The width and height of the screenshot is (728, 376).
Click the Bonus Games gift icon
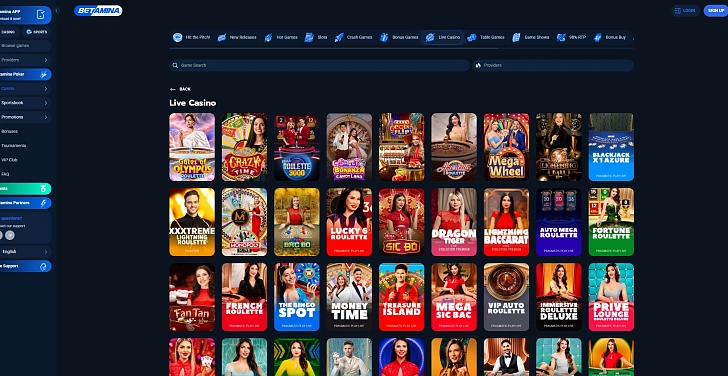(384, 37)
